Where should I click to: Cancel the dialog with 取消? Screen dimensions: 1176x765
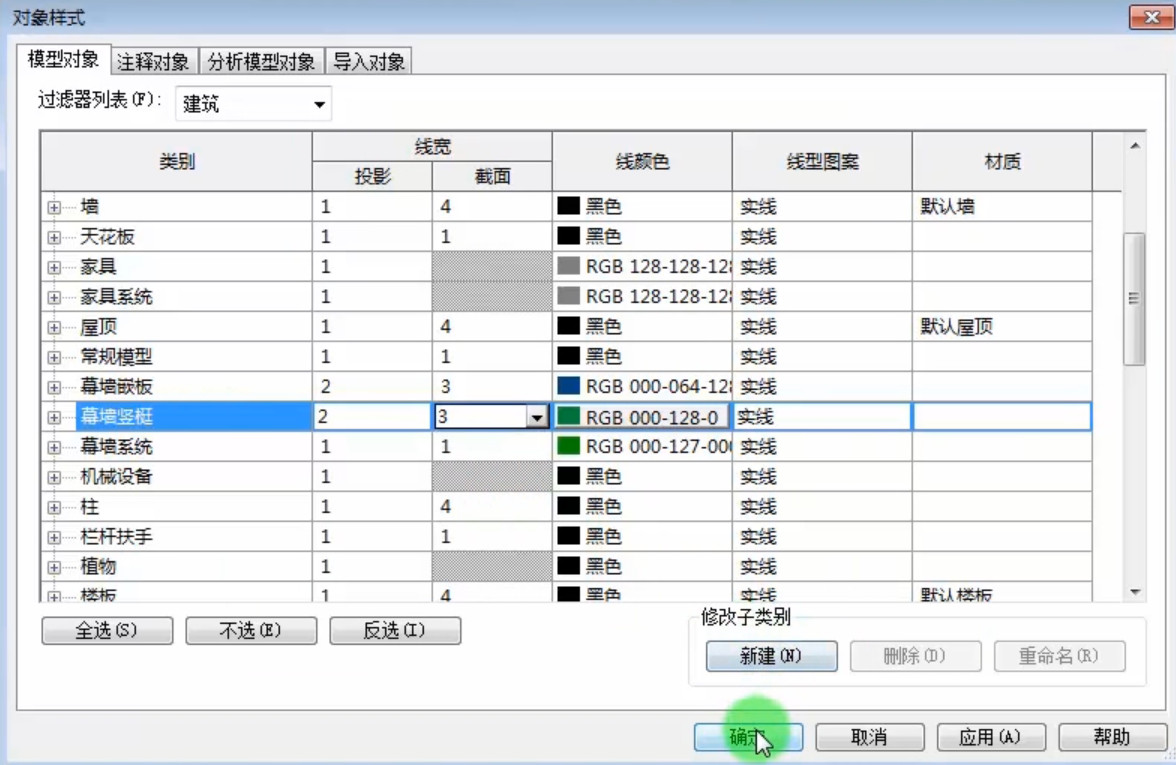870,737
